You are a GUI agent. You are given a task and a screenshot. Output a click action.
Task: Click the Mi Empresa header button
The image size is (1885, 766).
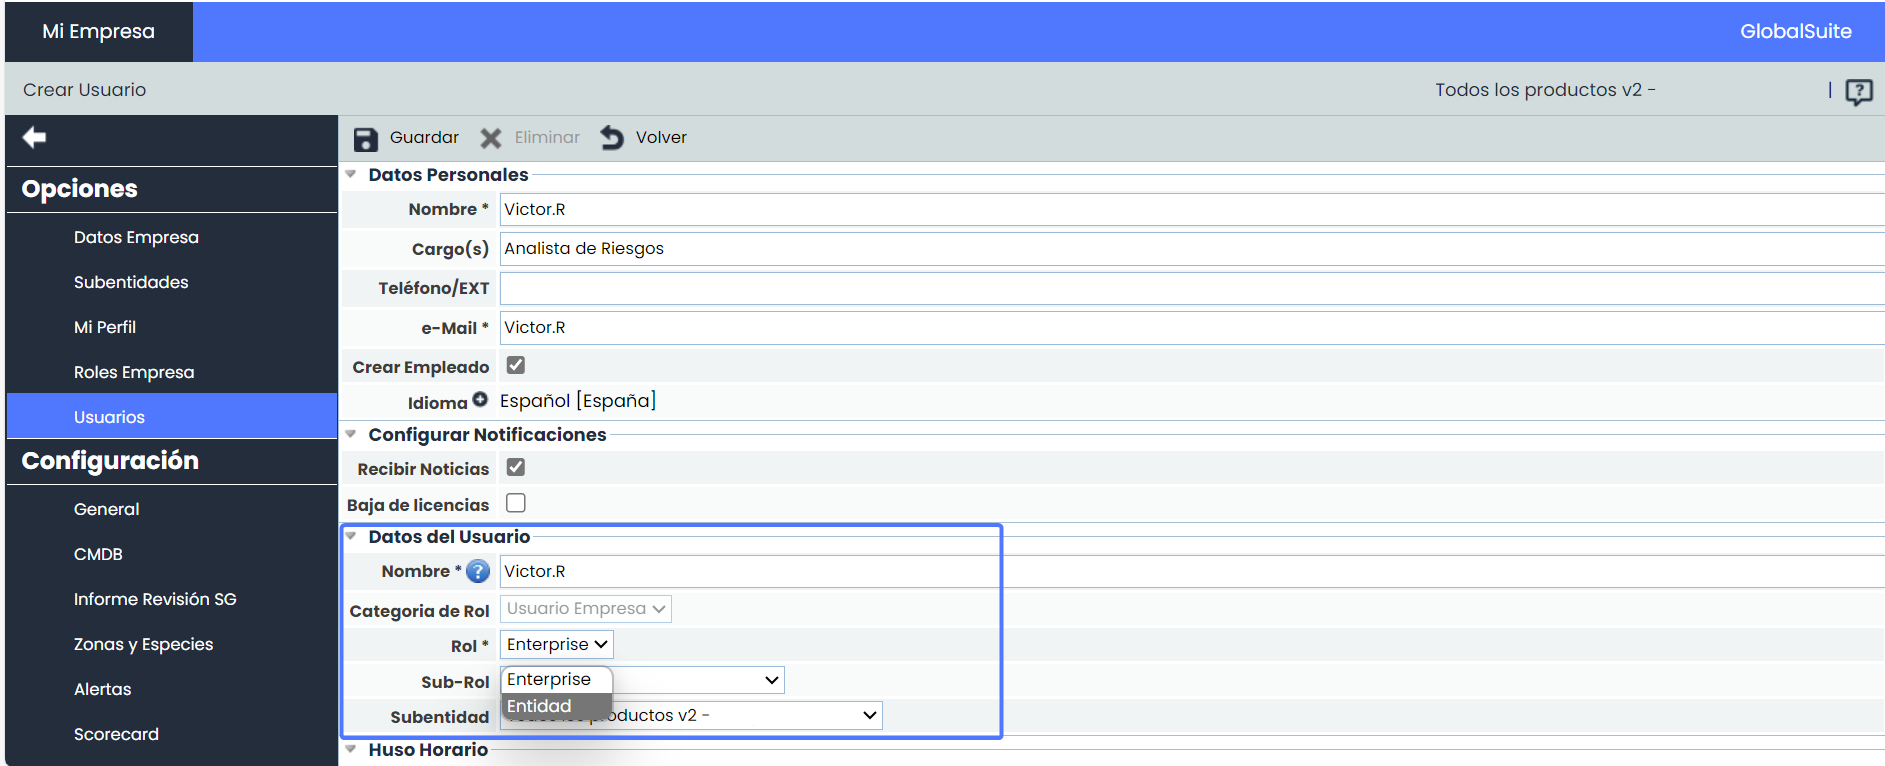click(x=98, y=31)
